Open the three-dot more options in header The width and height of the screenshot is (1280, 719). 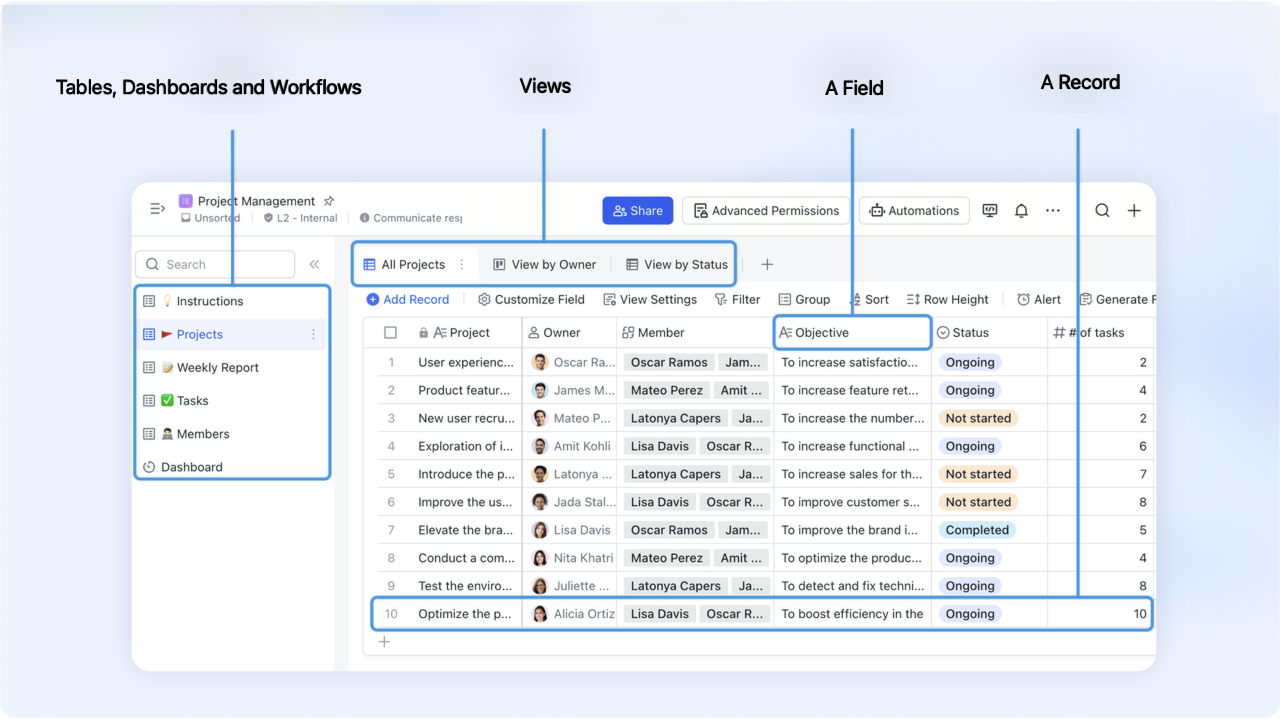(x=1053, y=211)
